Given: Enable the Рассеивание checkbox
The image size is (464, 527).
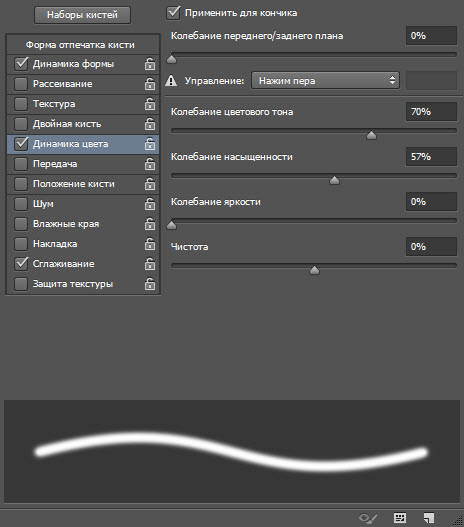Looking at the screenshot, I should 21,84.
